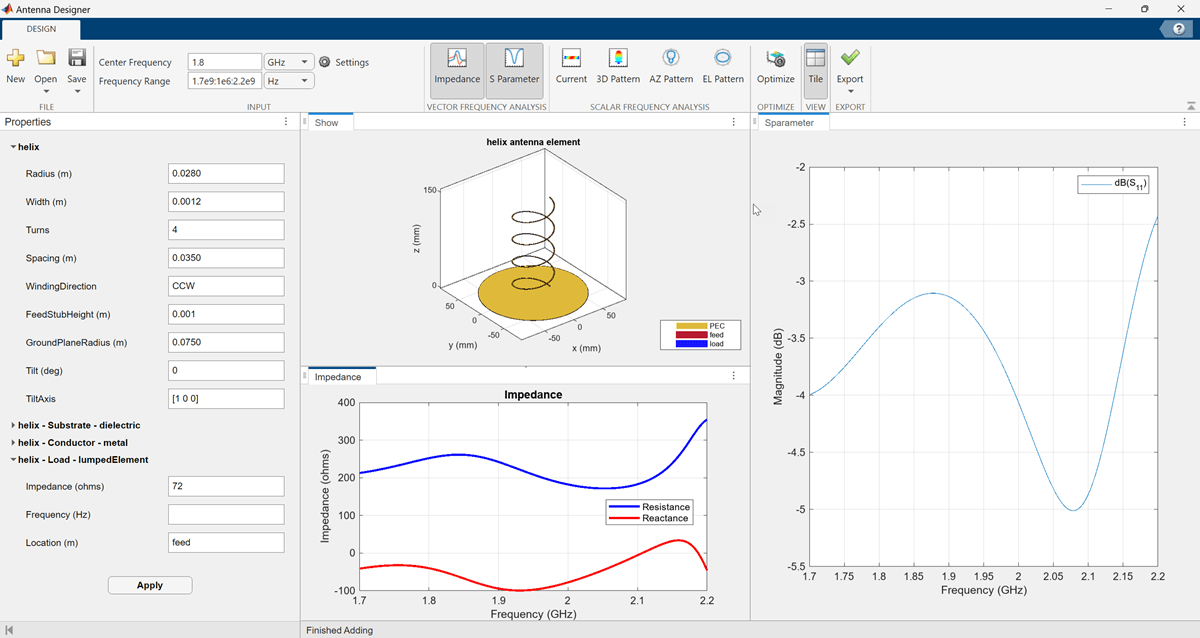This screenshot has height=638, width=1200.
Task: Run the Current analysis
Action: click(x=571, y=66)
